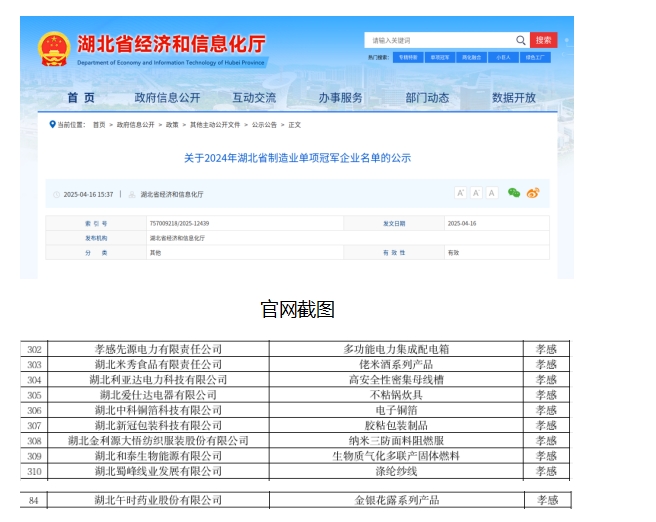Viewport: 656px width, 522px height.
Task: Select the cell 湖北和泰生物能源有限公司
Action: click(x=158, y=456)
